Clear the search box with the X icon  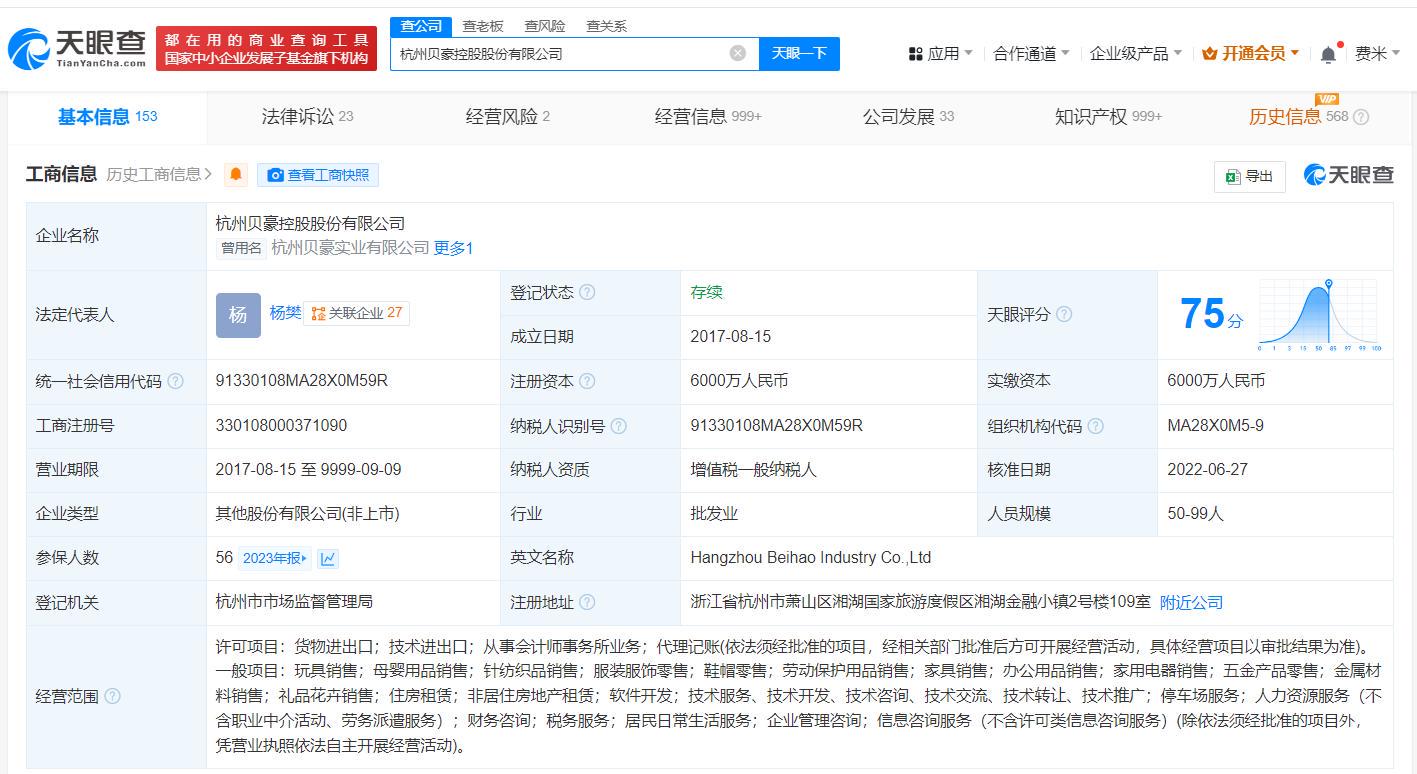(x=738, y=53)
